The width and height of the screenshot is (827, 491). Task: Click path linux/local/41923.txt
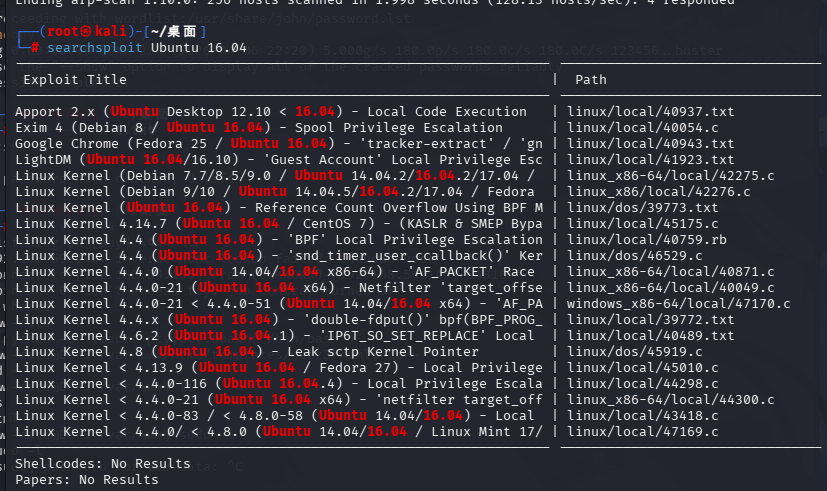click(x=650, y=160)
